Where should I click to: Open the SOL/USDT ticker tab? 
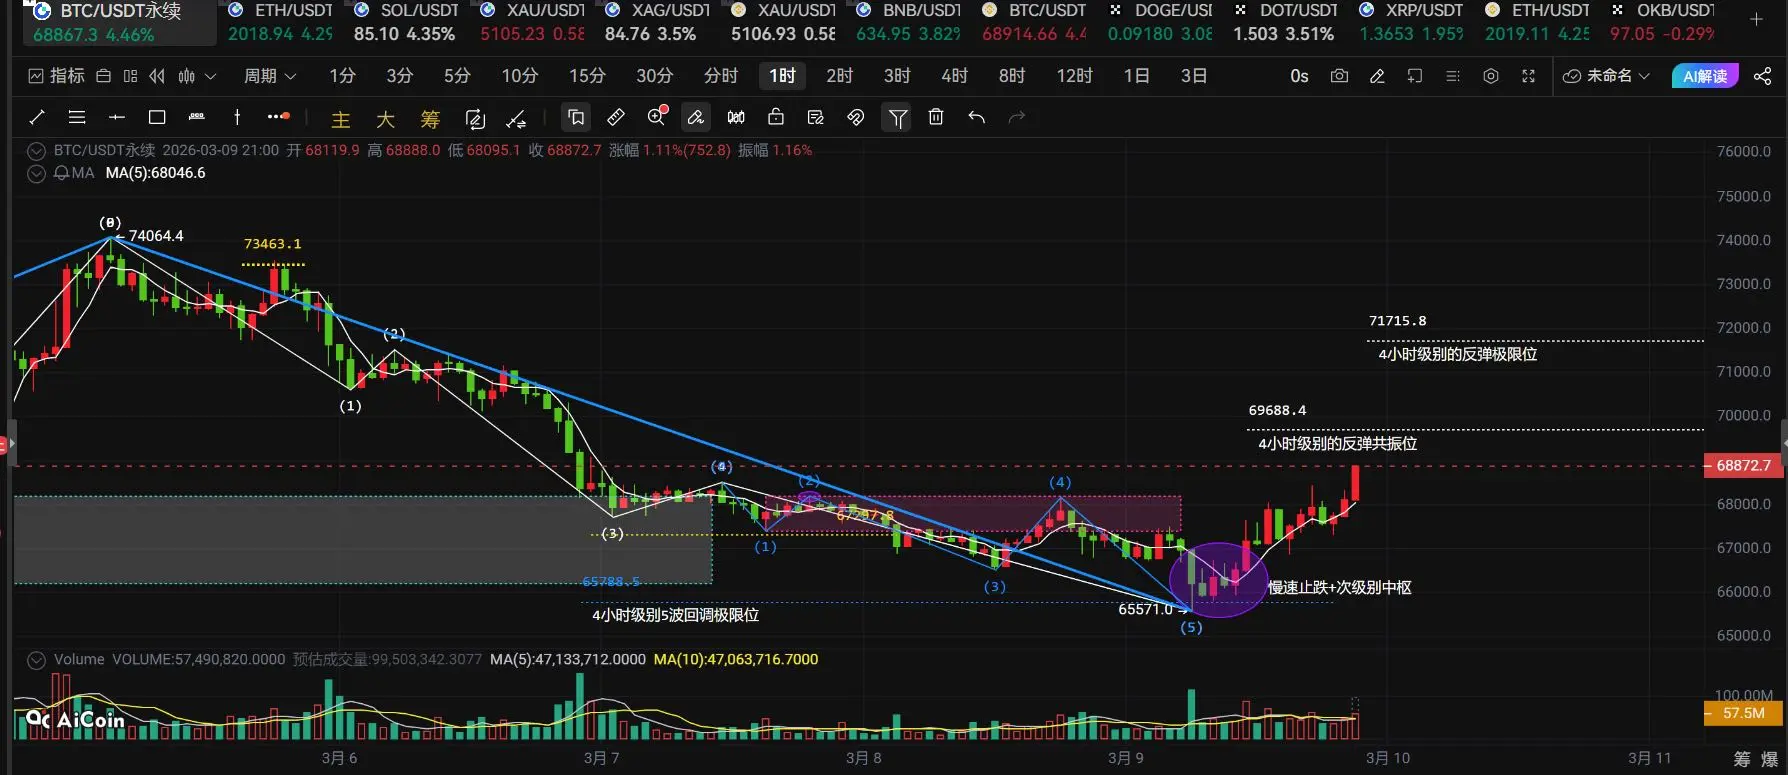coord(406,23)
